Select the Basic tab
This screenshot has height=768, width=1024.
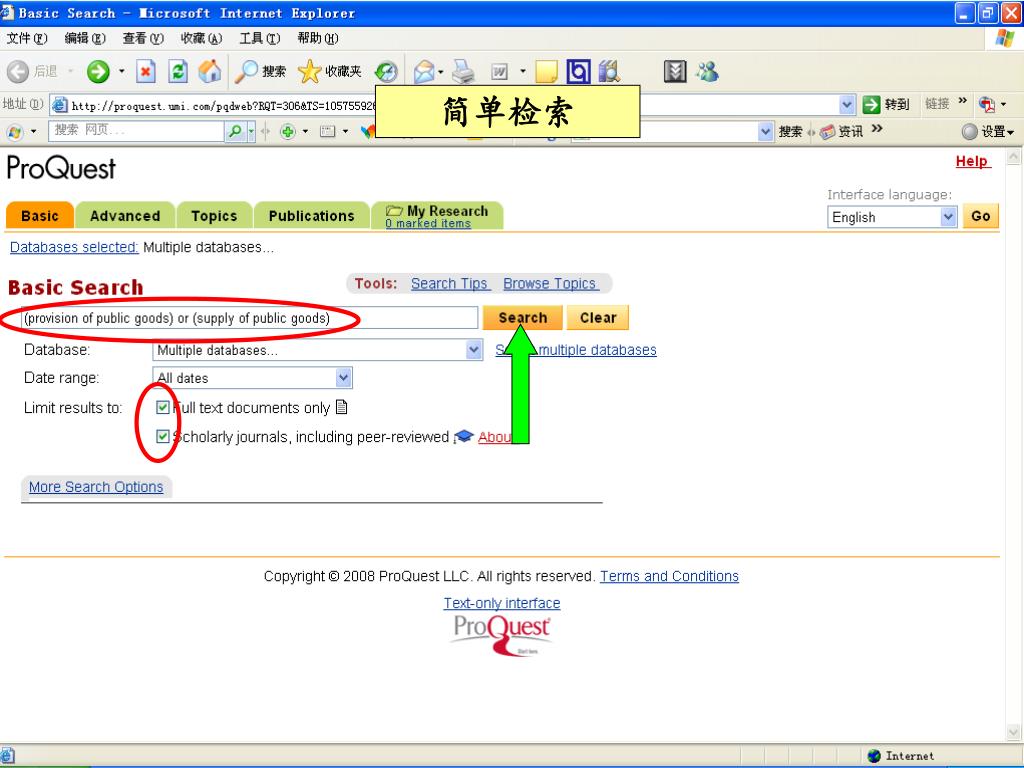click(x=40, y=216)
